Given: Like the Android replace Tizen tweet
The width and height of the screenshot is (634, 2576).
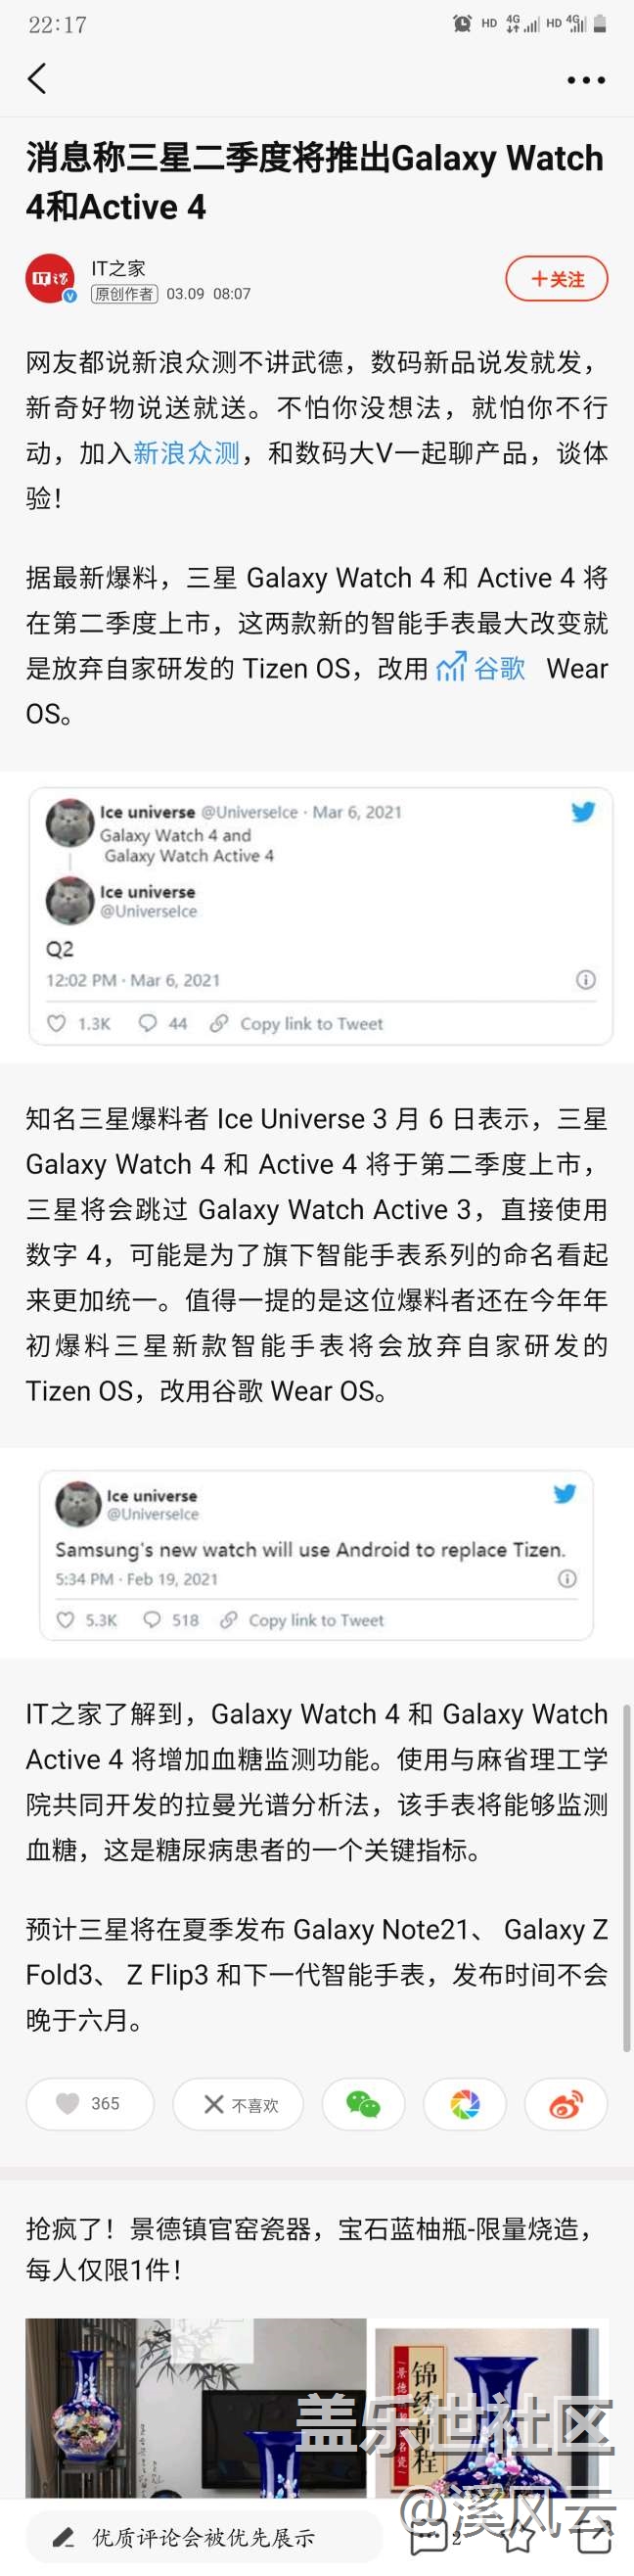Looking at the screenshot, I should click(65, 1620).
